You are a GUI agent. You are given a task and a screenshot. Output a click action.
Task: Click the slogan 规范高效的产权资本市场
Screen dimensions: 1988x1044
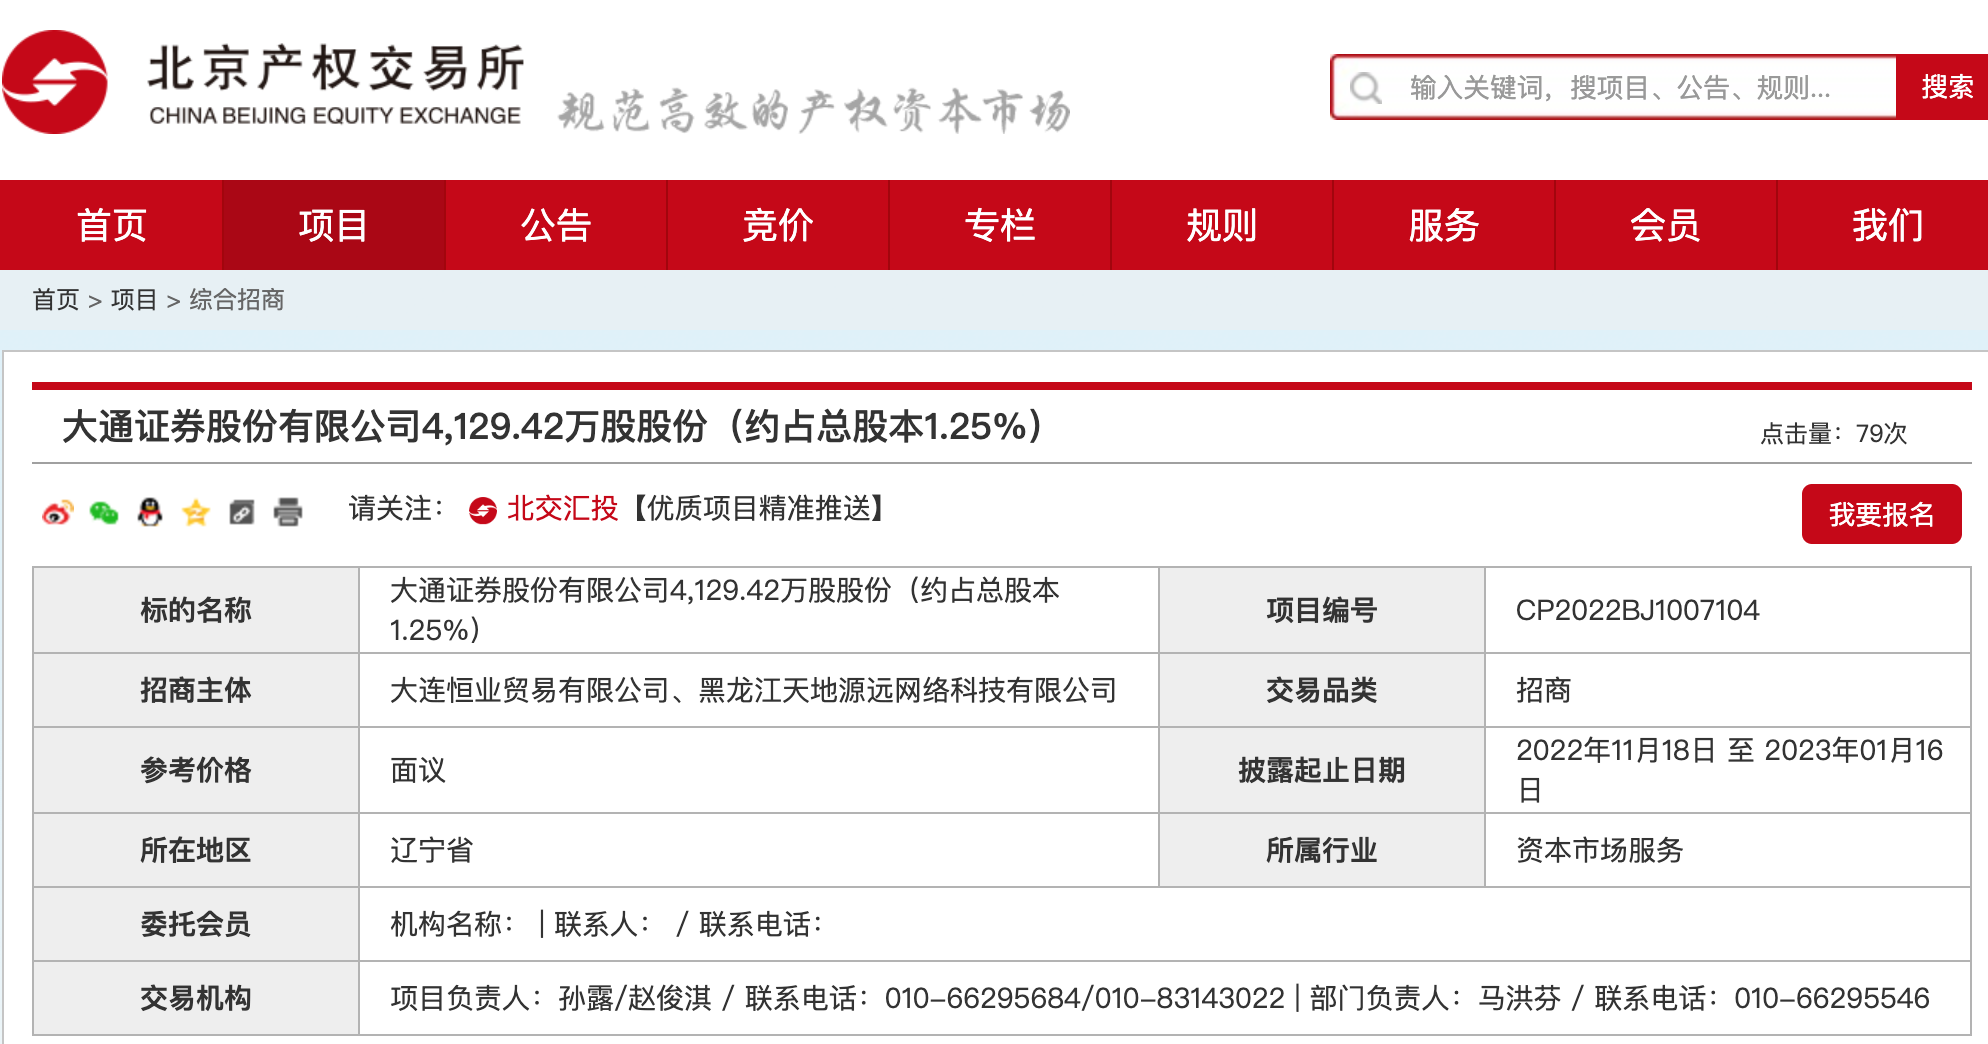click(814, 110)
